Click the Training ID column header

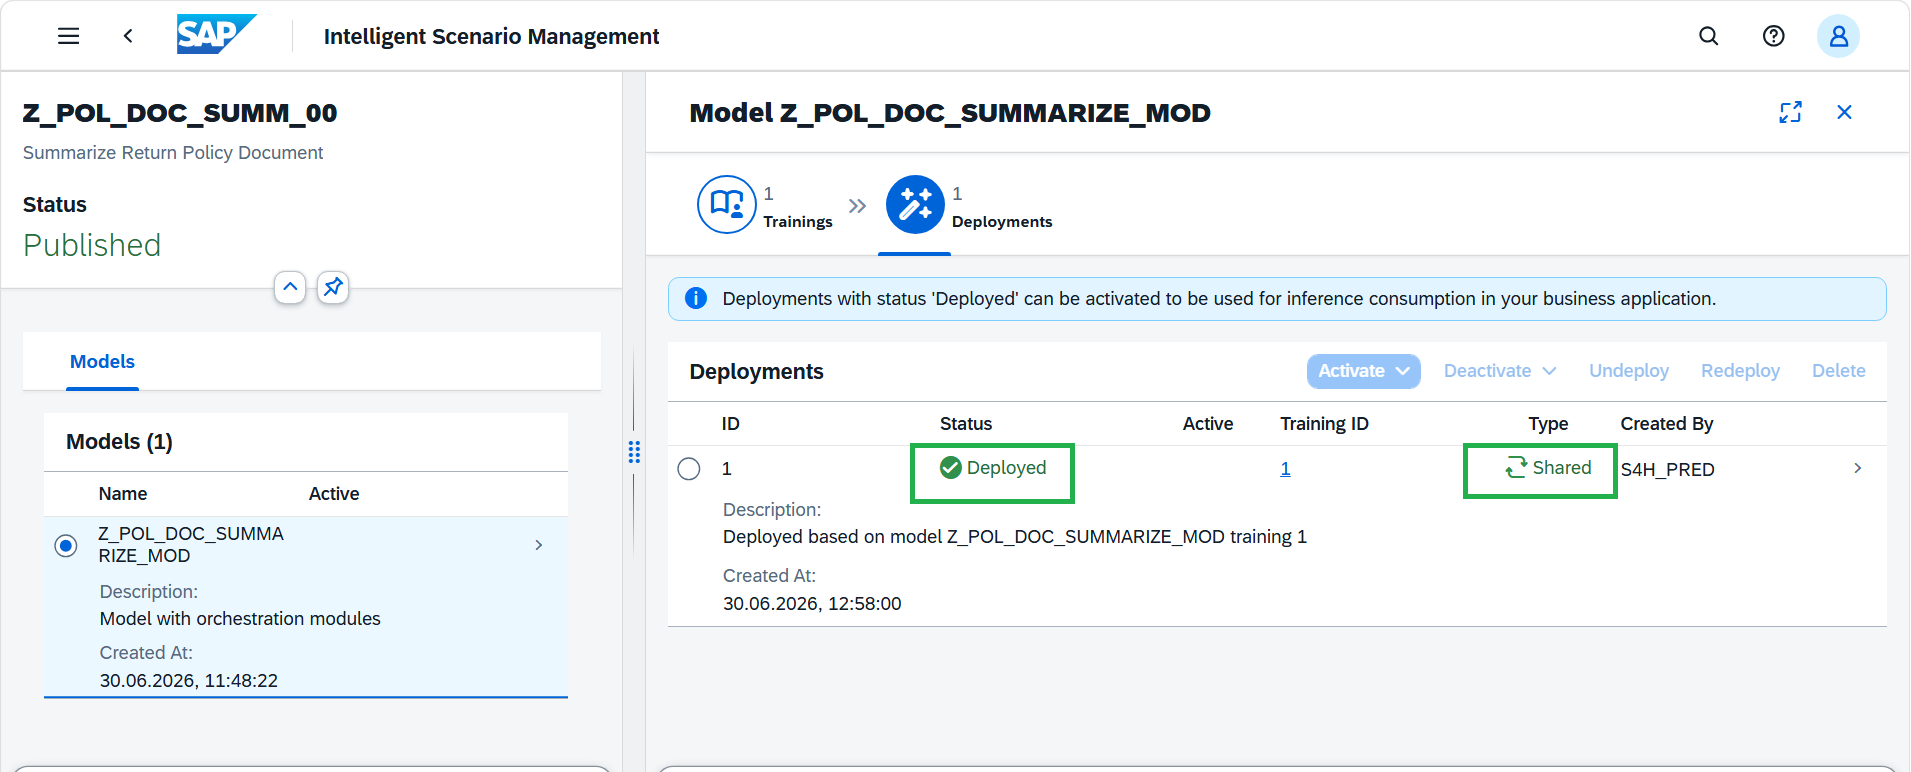pyautogui.click(x=1324, y=424)
